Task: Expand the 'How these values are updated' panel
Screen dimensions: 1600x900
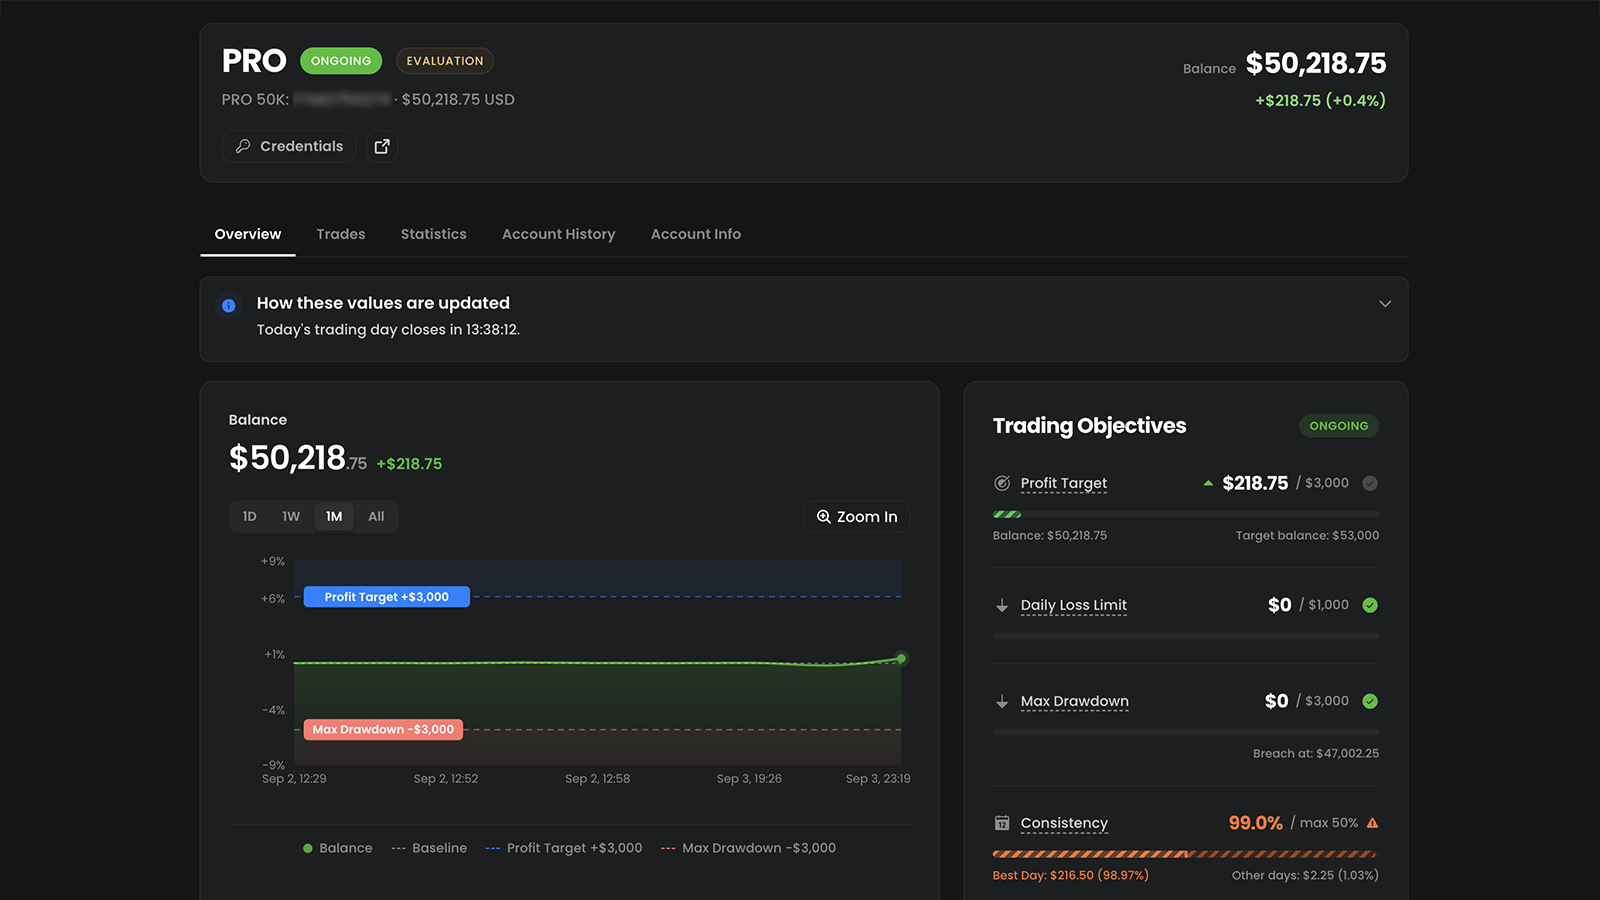Action: pyautogui.click(x=1385, y=304)
